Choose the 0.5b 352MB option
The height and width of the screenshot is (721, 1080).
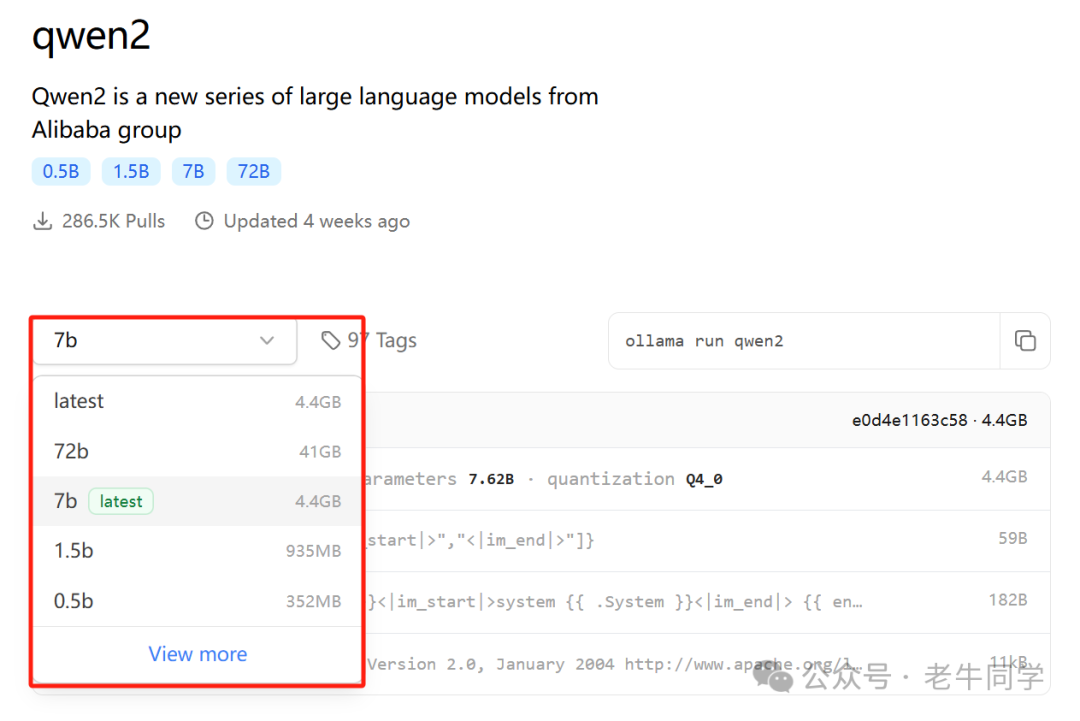198,601
